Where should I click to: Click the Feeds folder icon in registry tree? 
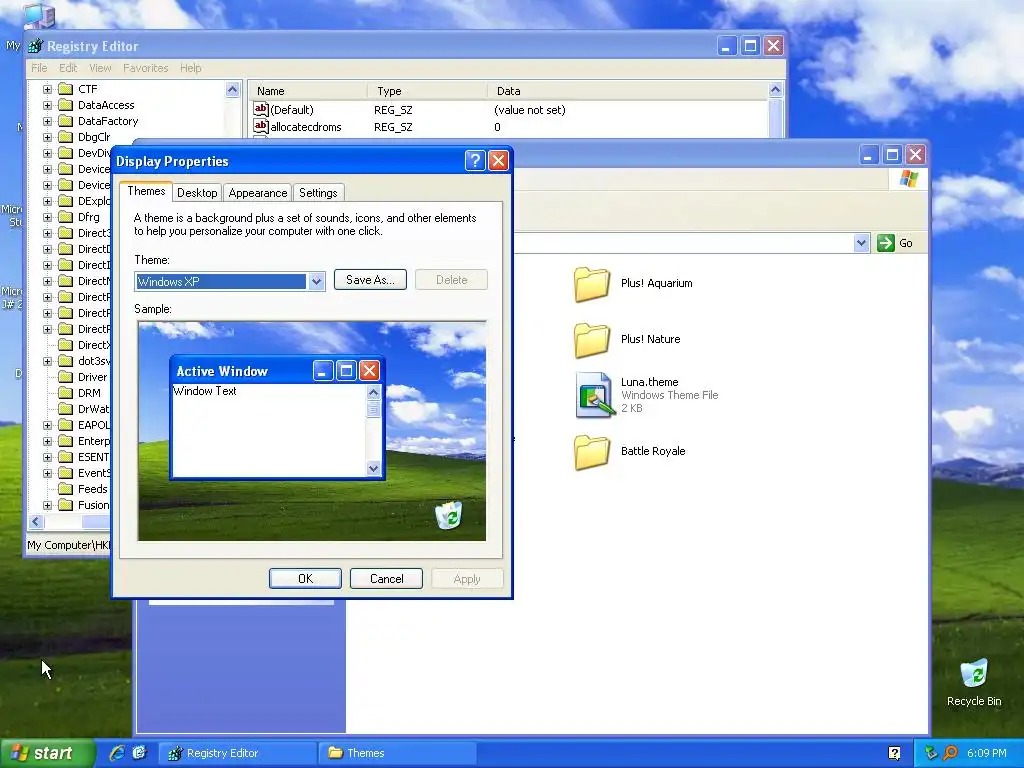click(65, 488)
